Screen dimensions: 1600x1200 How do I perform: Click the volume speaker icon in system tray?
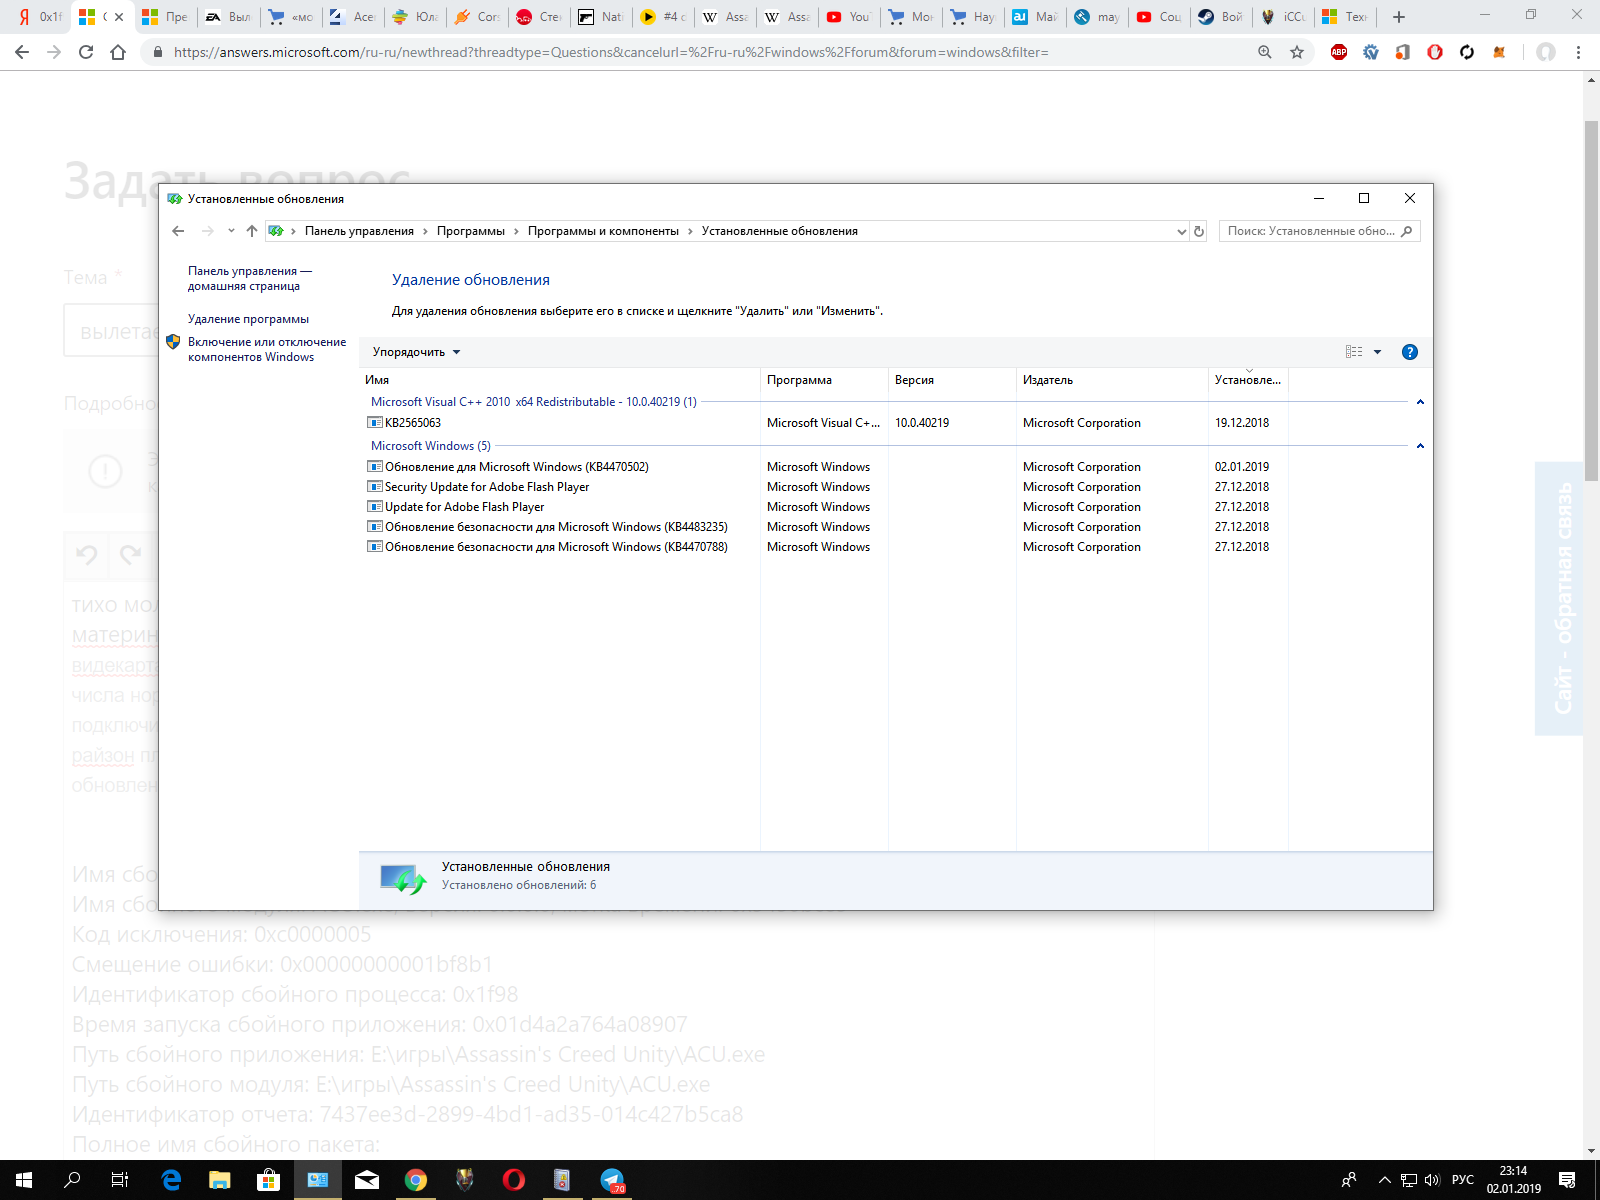pyautogui.click(x=1432, y=1180)
